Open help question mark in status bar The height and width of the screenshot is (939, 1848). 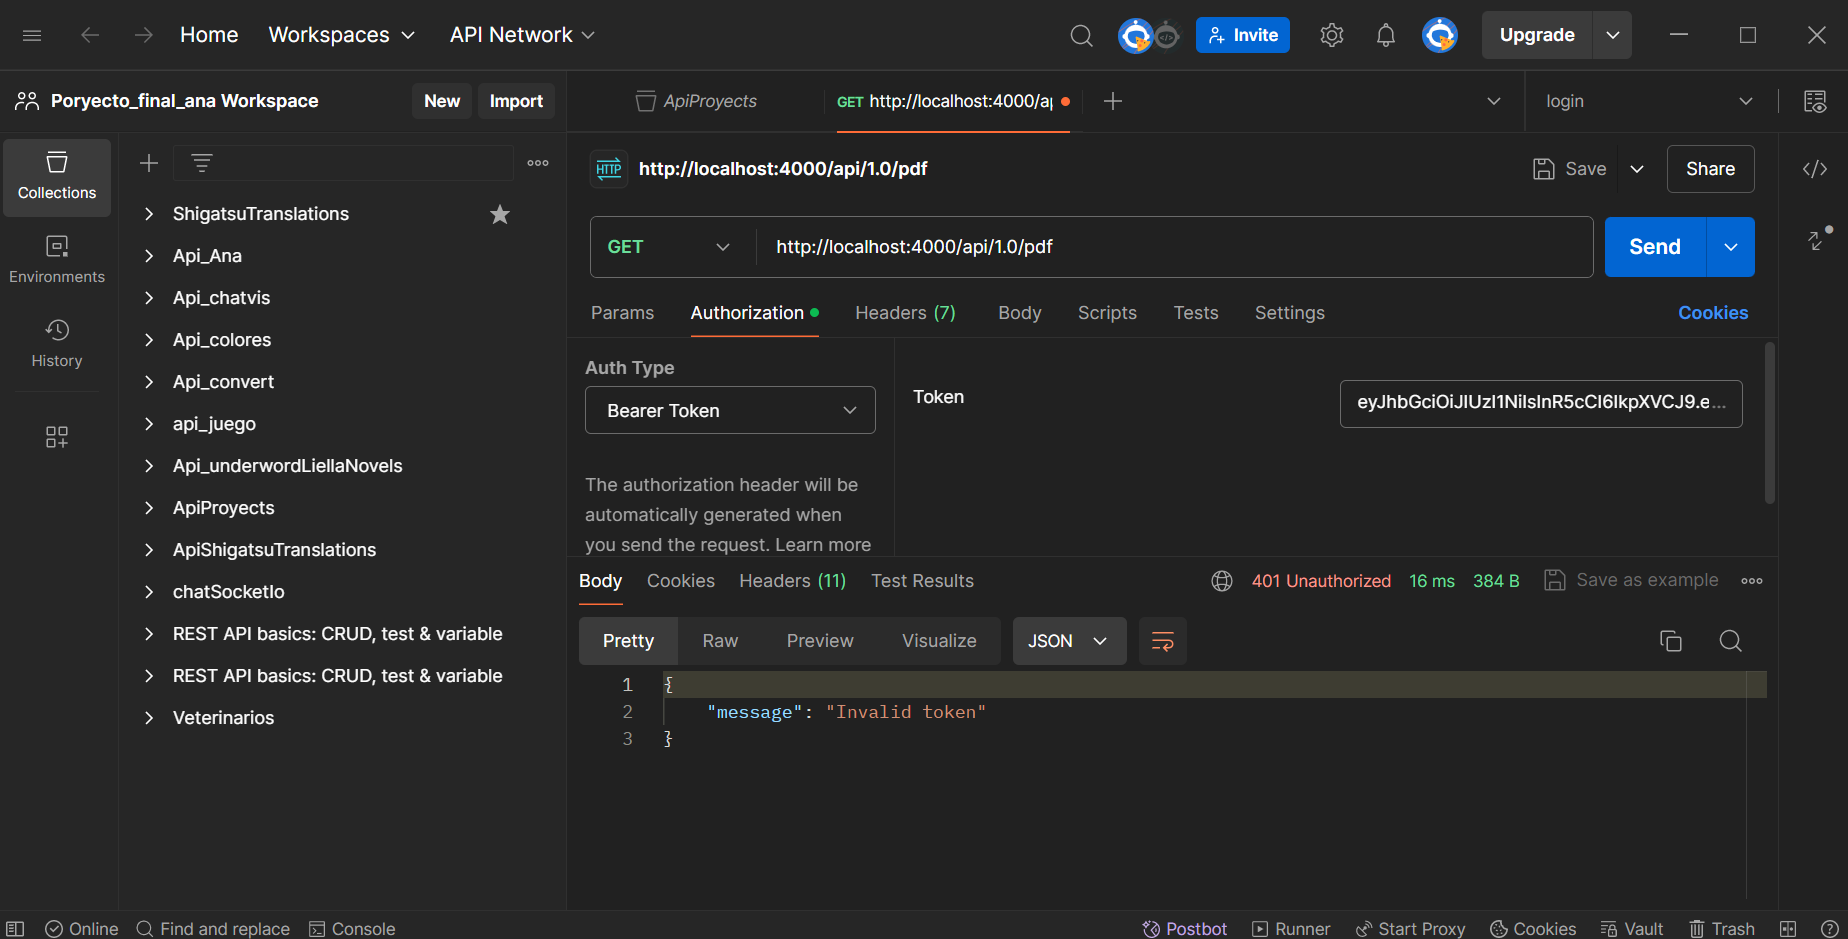click(1830, 929)
